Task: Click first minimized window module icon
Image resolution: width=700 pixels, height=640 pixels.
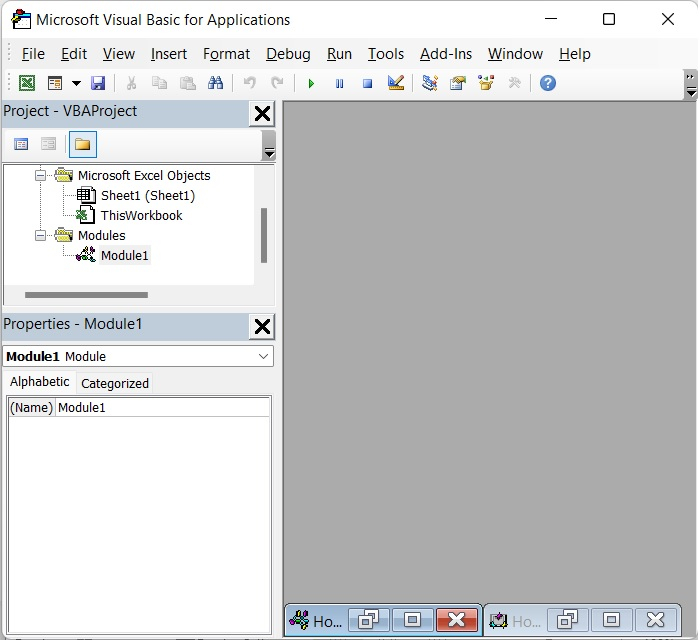Action: tap(299, 620)
